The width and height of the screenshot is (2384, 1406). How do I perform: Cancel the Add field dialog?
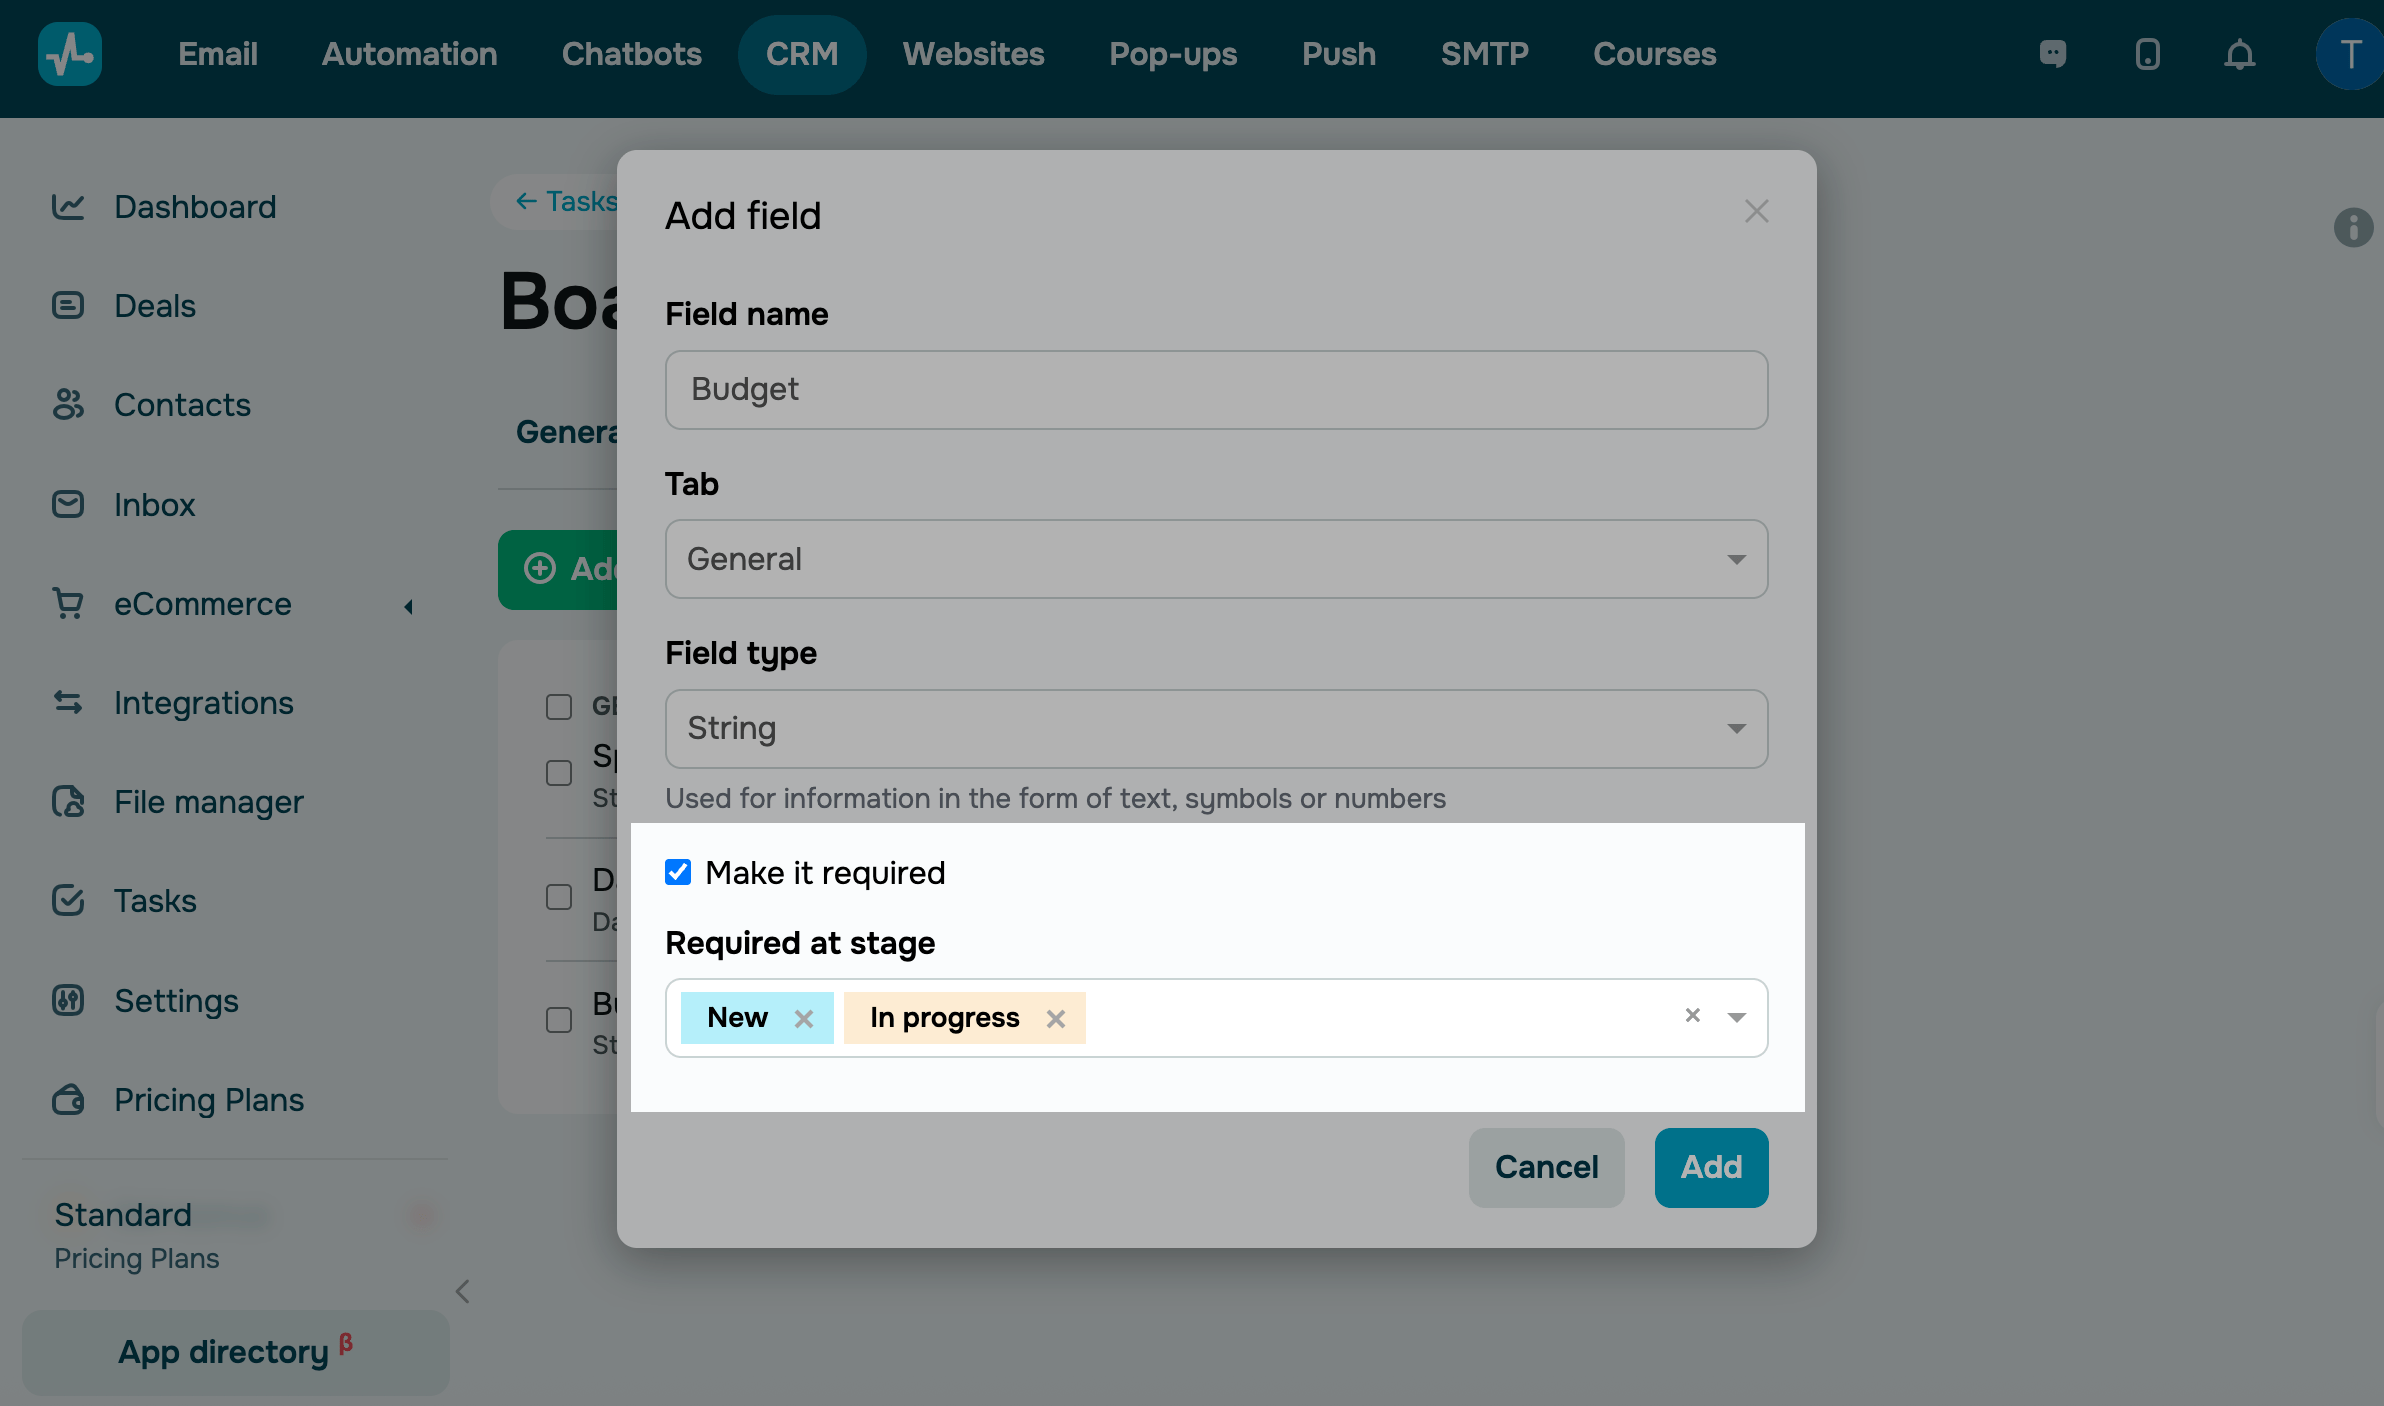point(1546,1167)
